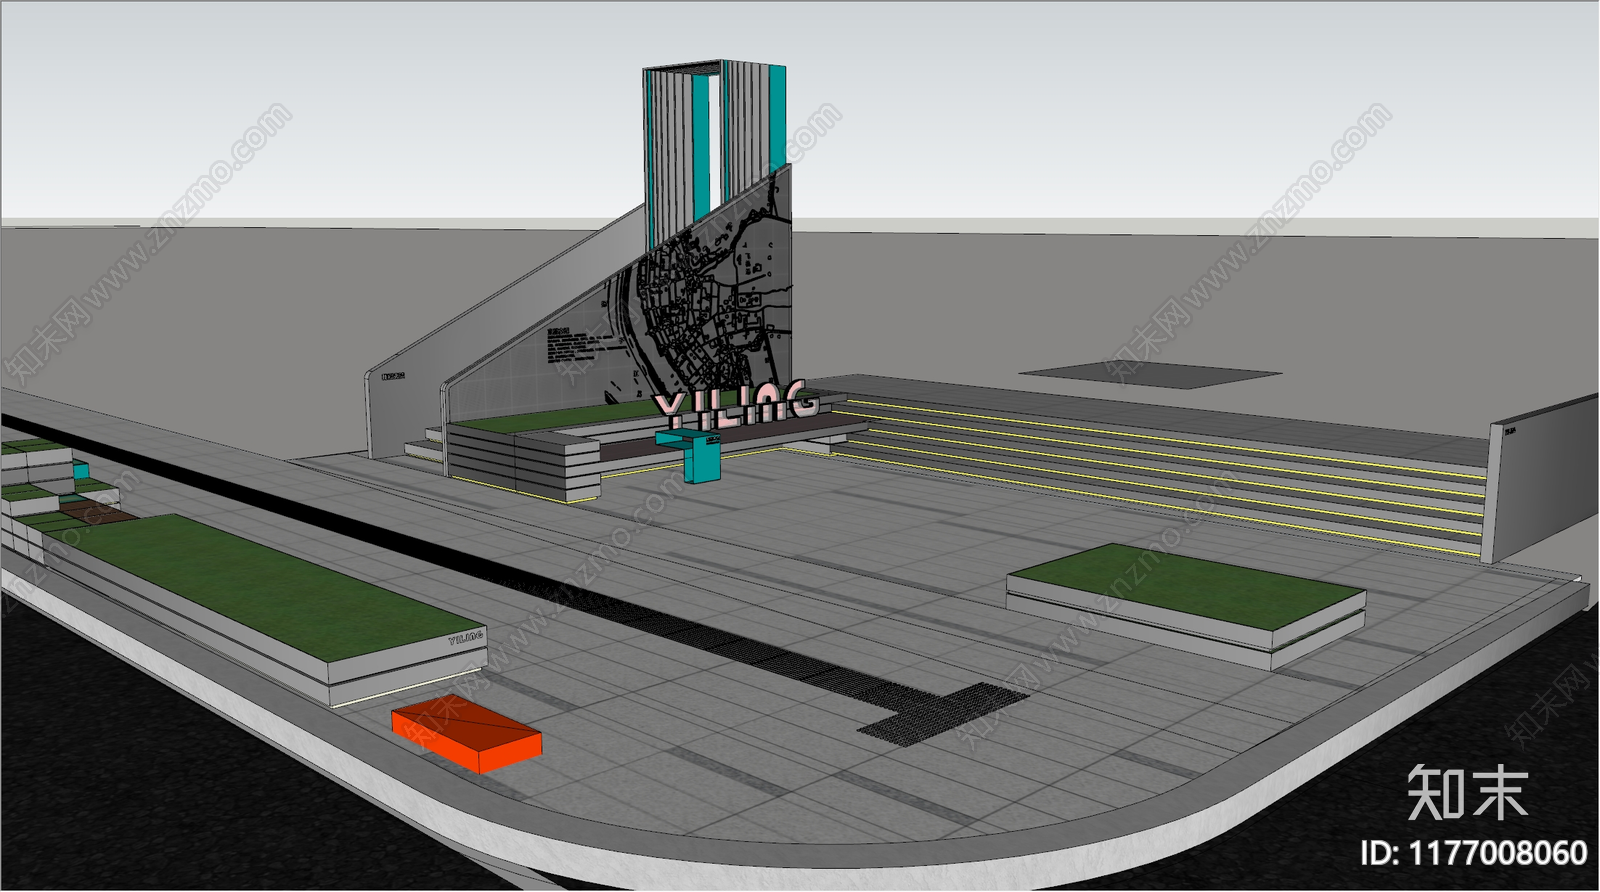Viewport: 1600px width, 892px height.
Task: Select the green lawn planter on the right
Action: (1186, 604)
